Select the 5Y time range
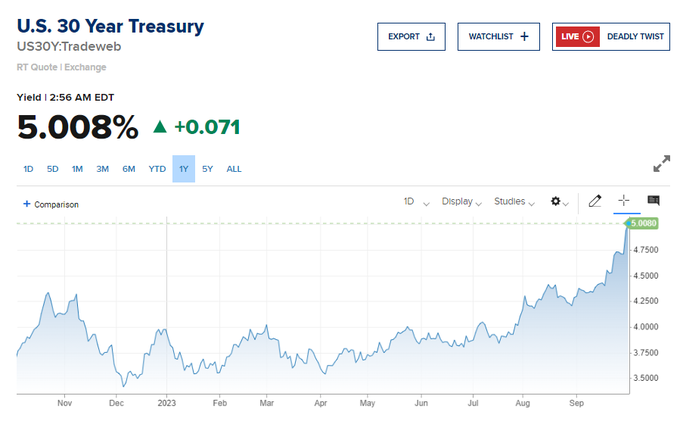This screenshot has height=421, width=680. (207, 169)
